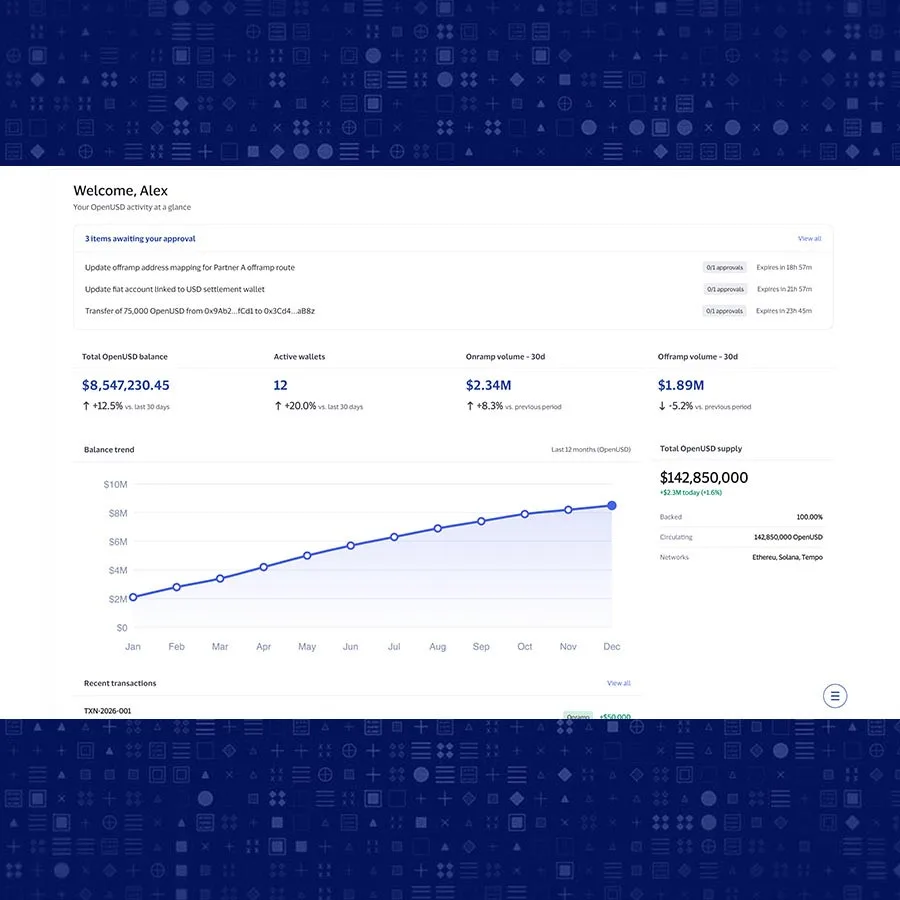Click 0/1 approvals badge for fiat account
This screenshot has height=900, width=900.
725,289
